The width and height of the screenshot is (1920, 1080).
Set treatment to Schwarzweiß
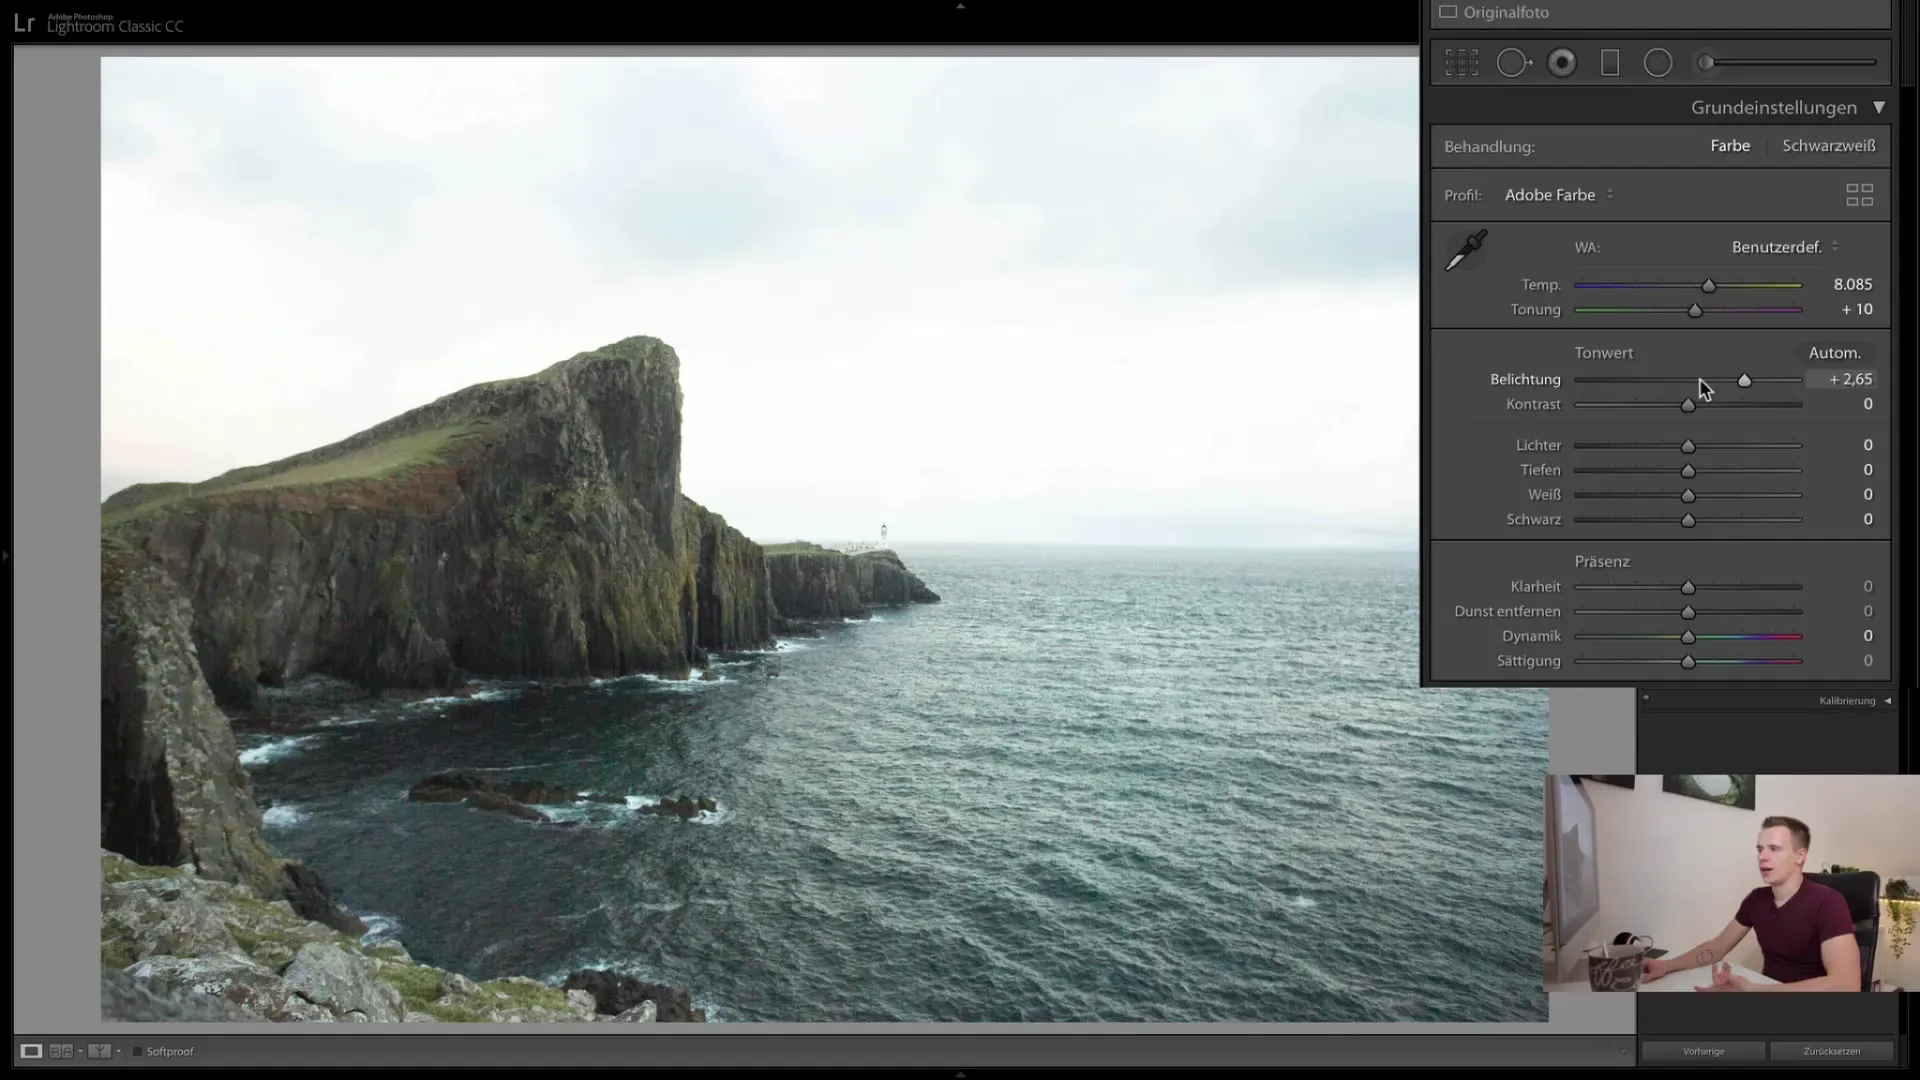click(1829, 146)
